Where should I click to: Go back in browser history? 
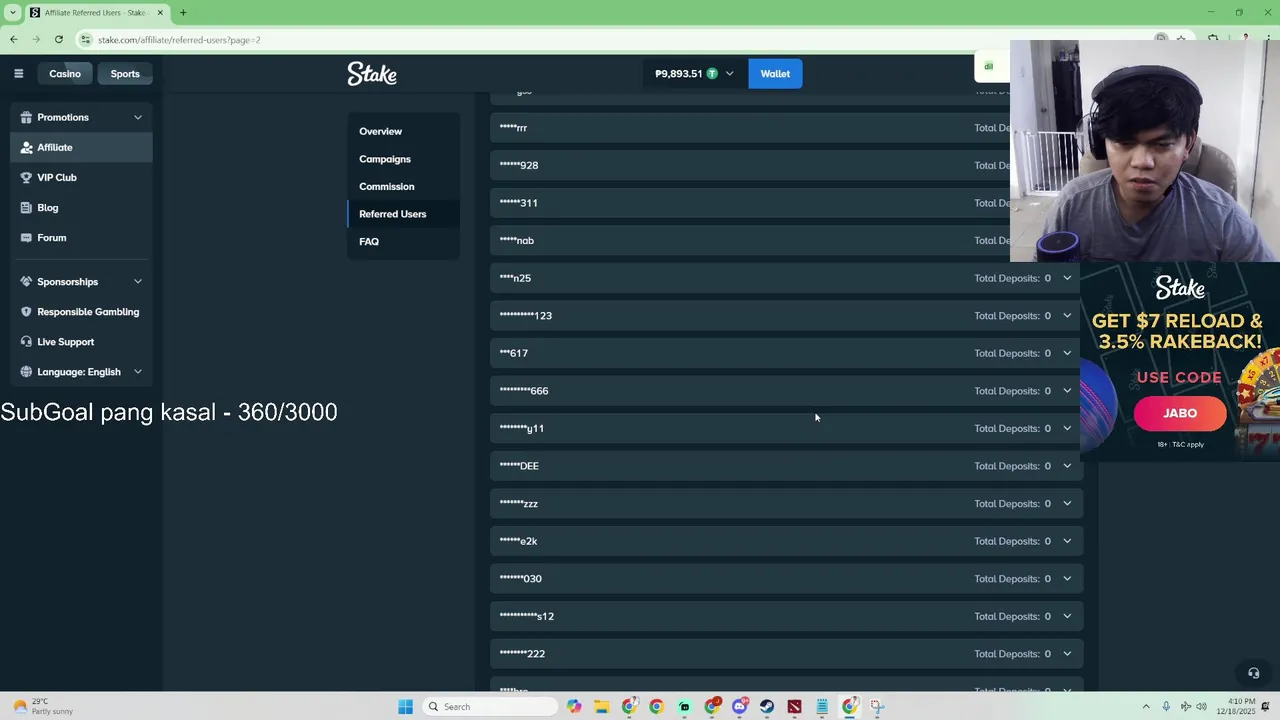13,39
